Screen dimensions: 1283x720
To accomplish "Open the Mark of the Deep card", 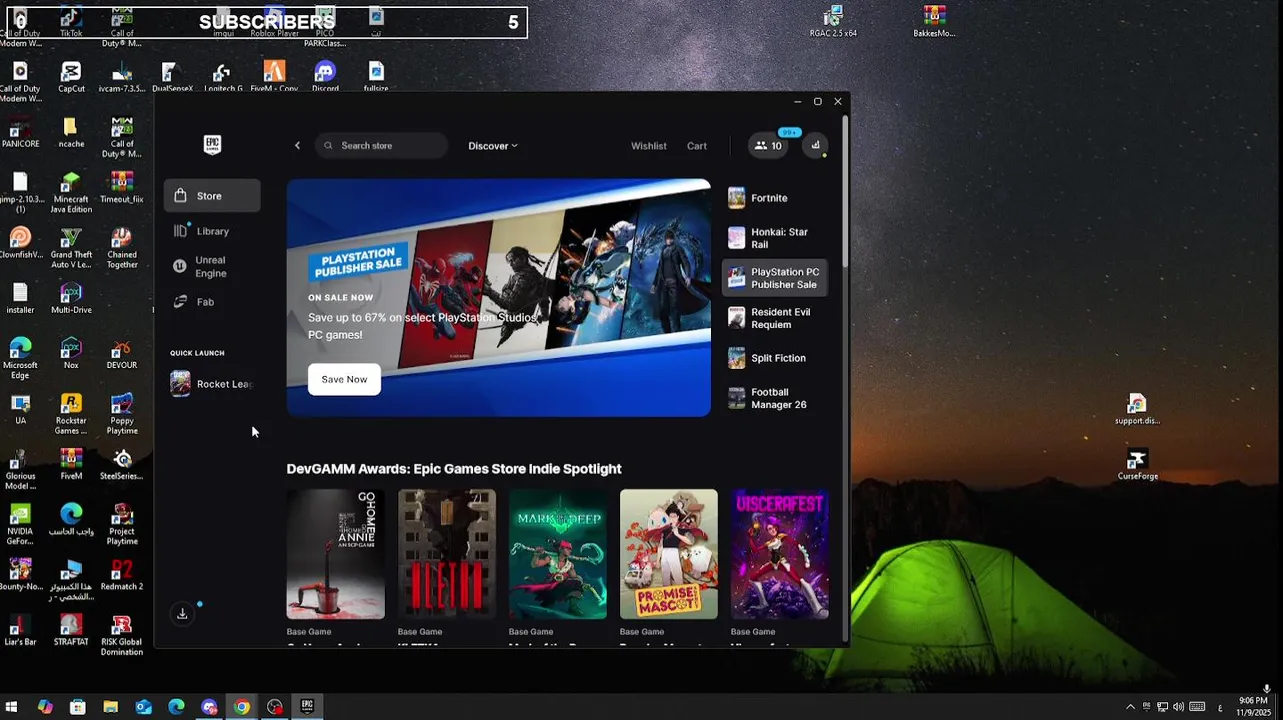I will click(x=557, y=554).
